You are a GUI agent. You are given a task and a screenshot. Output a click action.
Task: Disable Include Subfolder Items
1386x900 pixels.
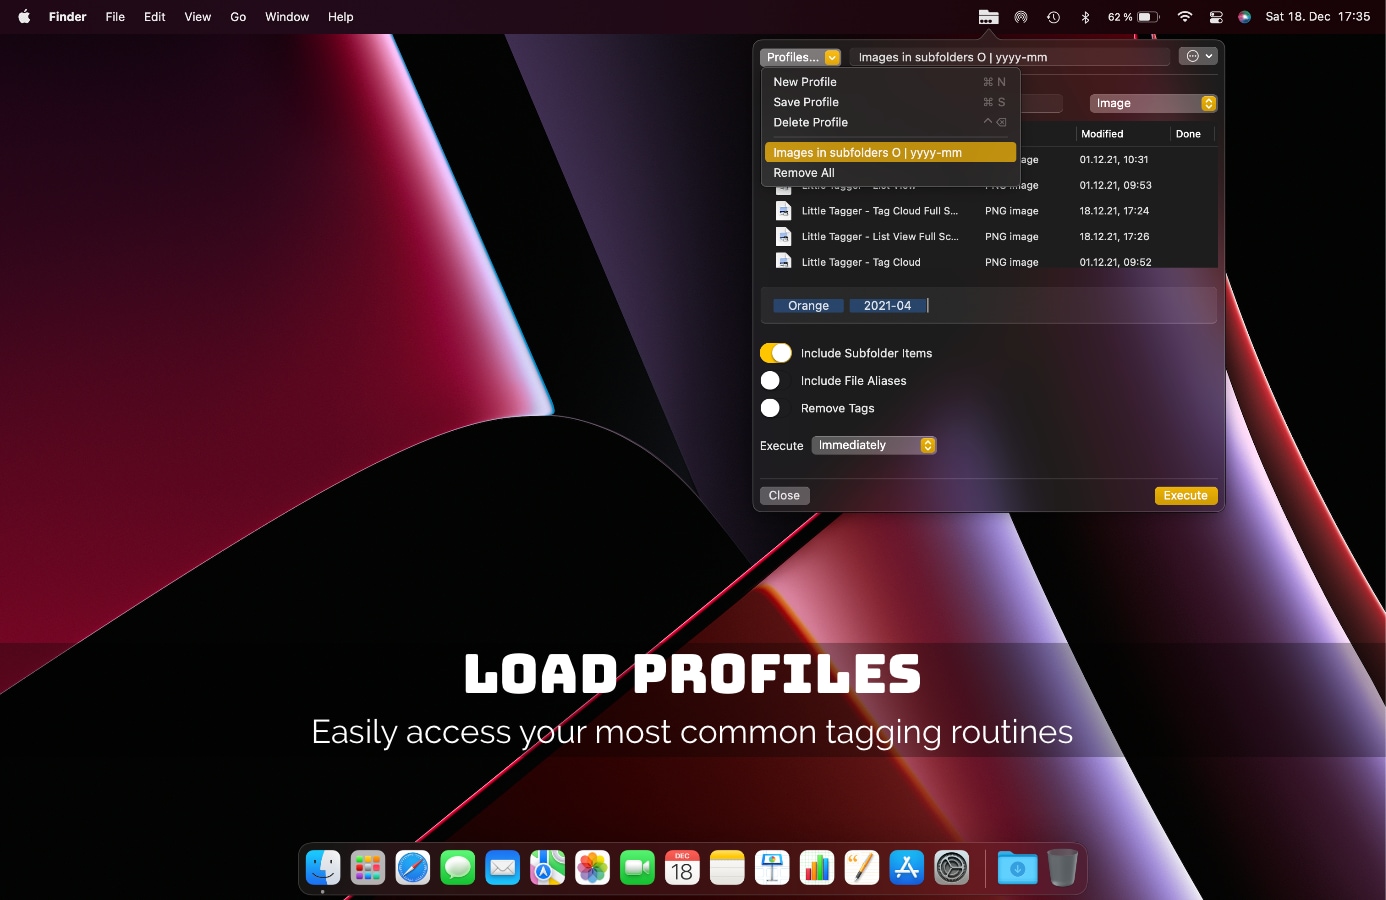coord(775,352)
